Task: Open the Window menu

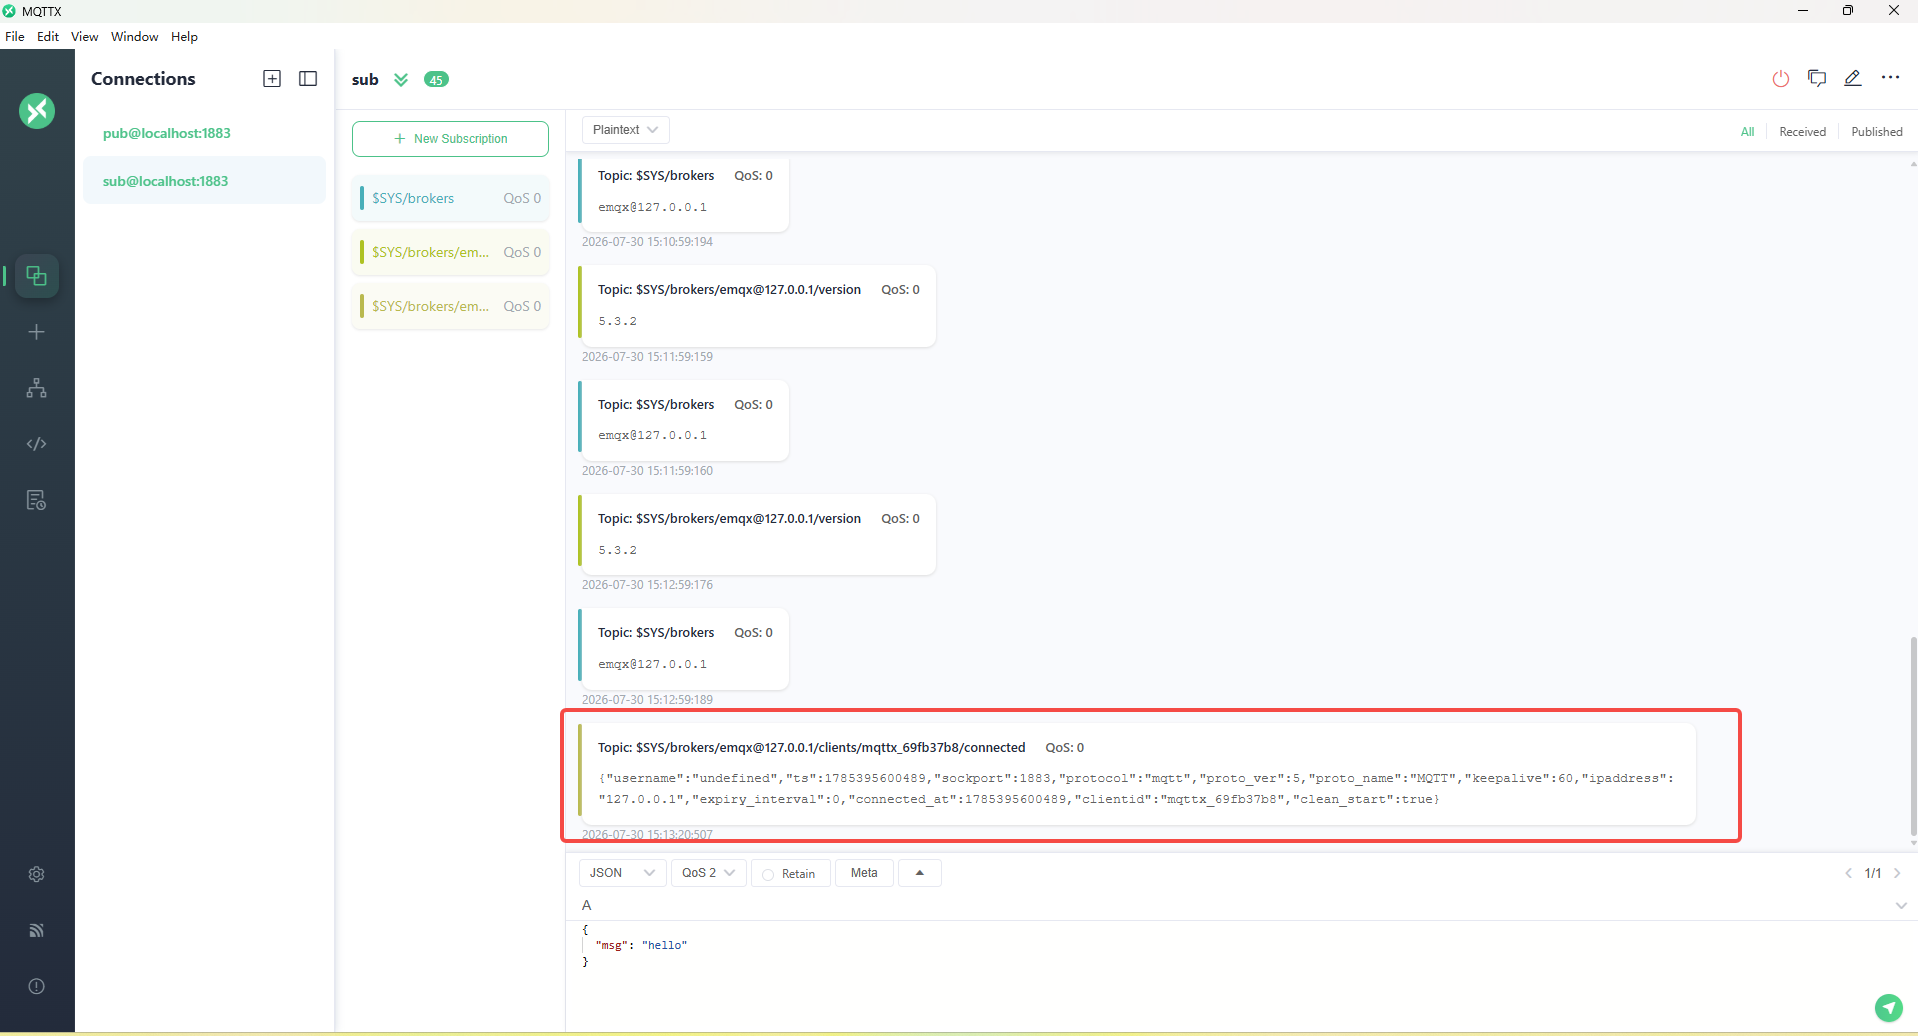Action: click(135, 37)
